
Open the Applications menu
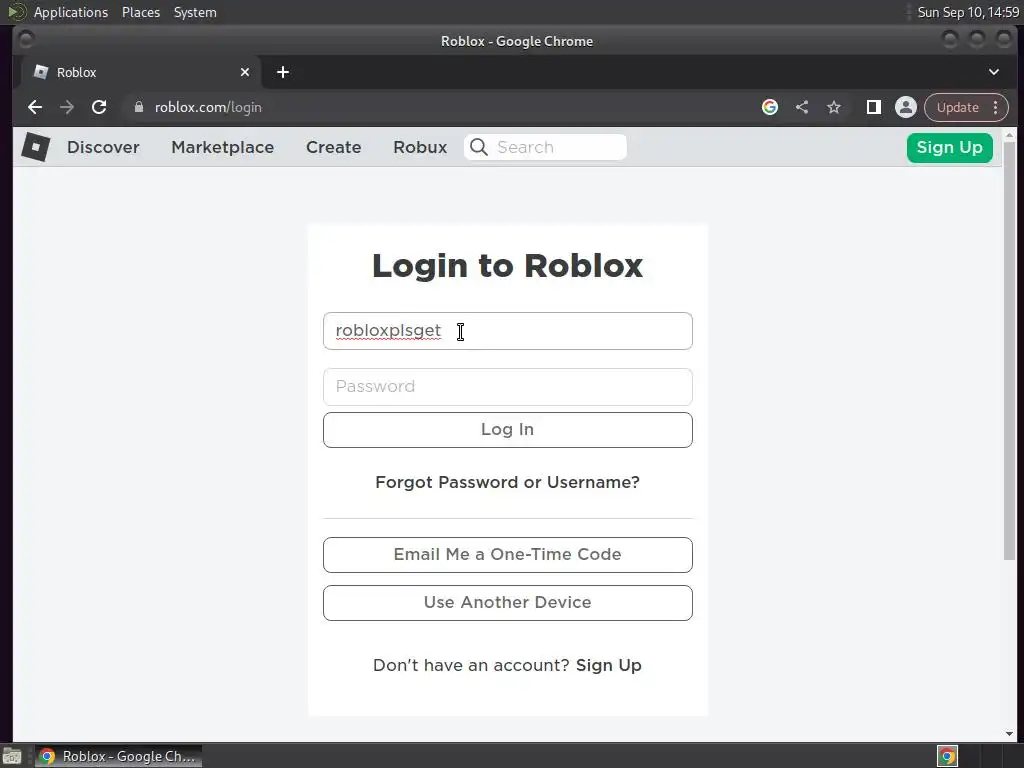(71, 12)
